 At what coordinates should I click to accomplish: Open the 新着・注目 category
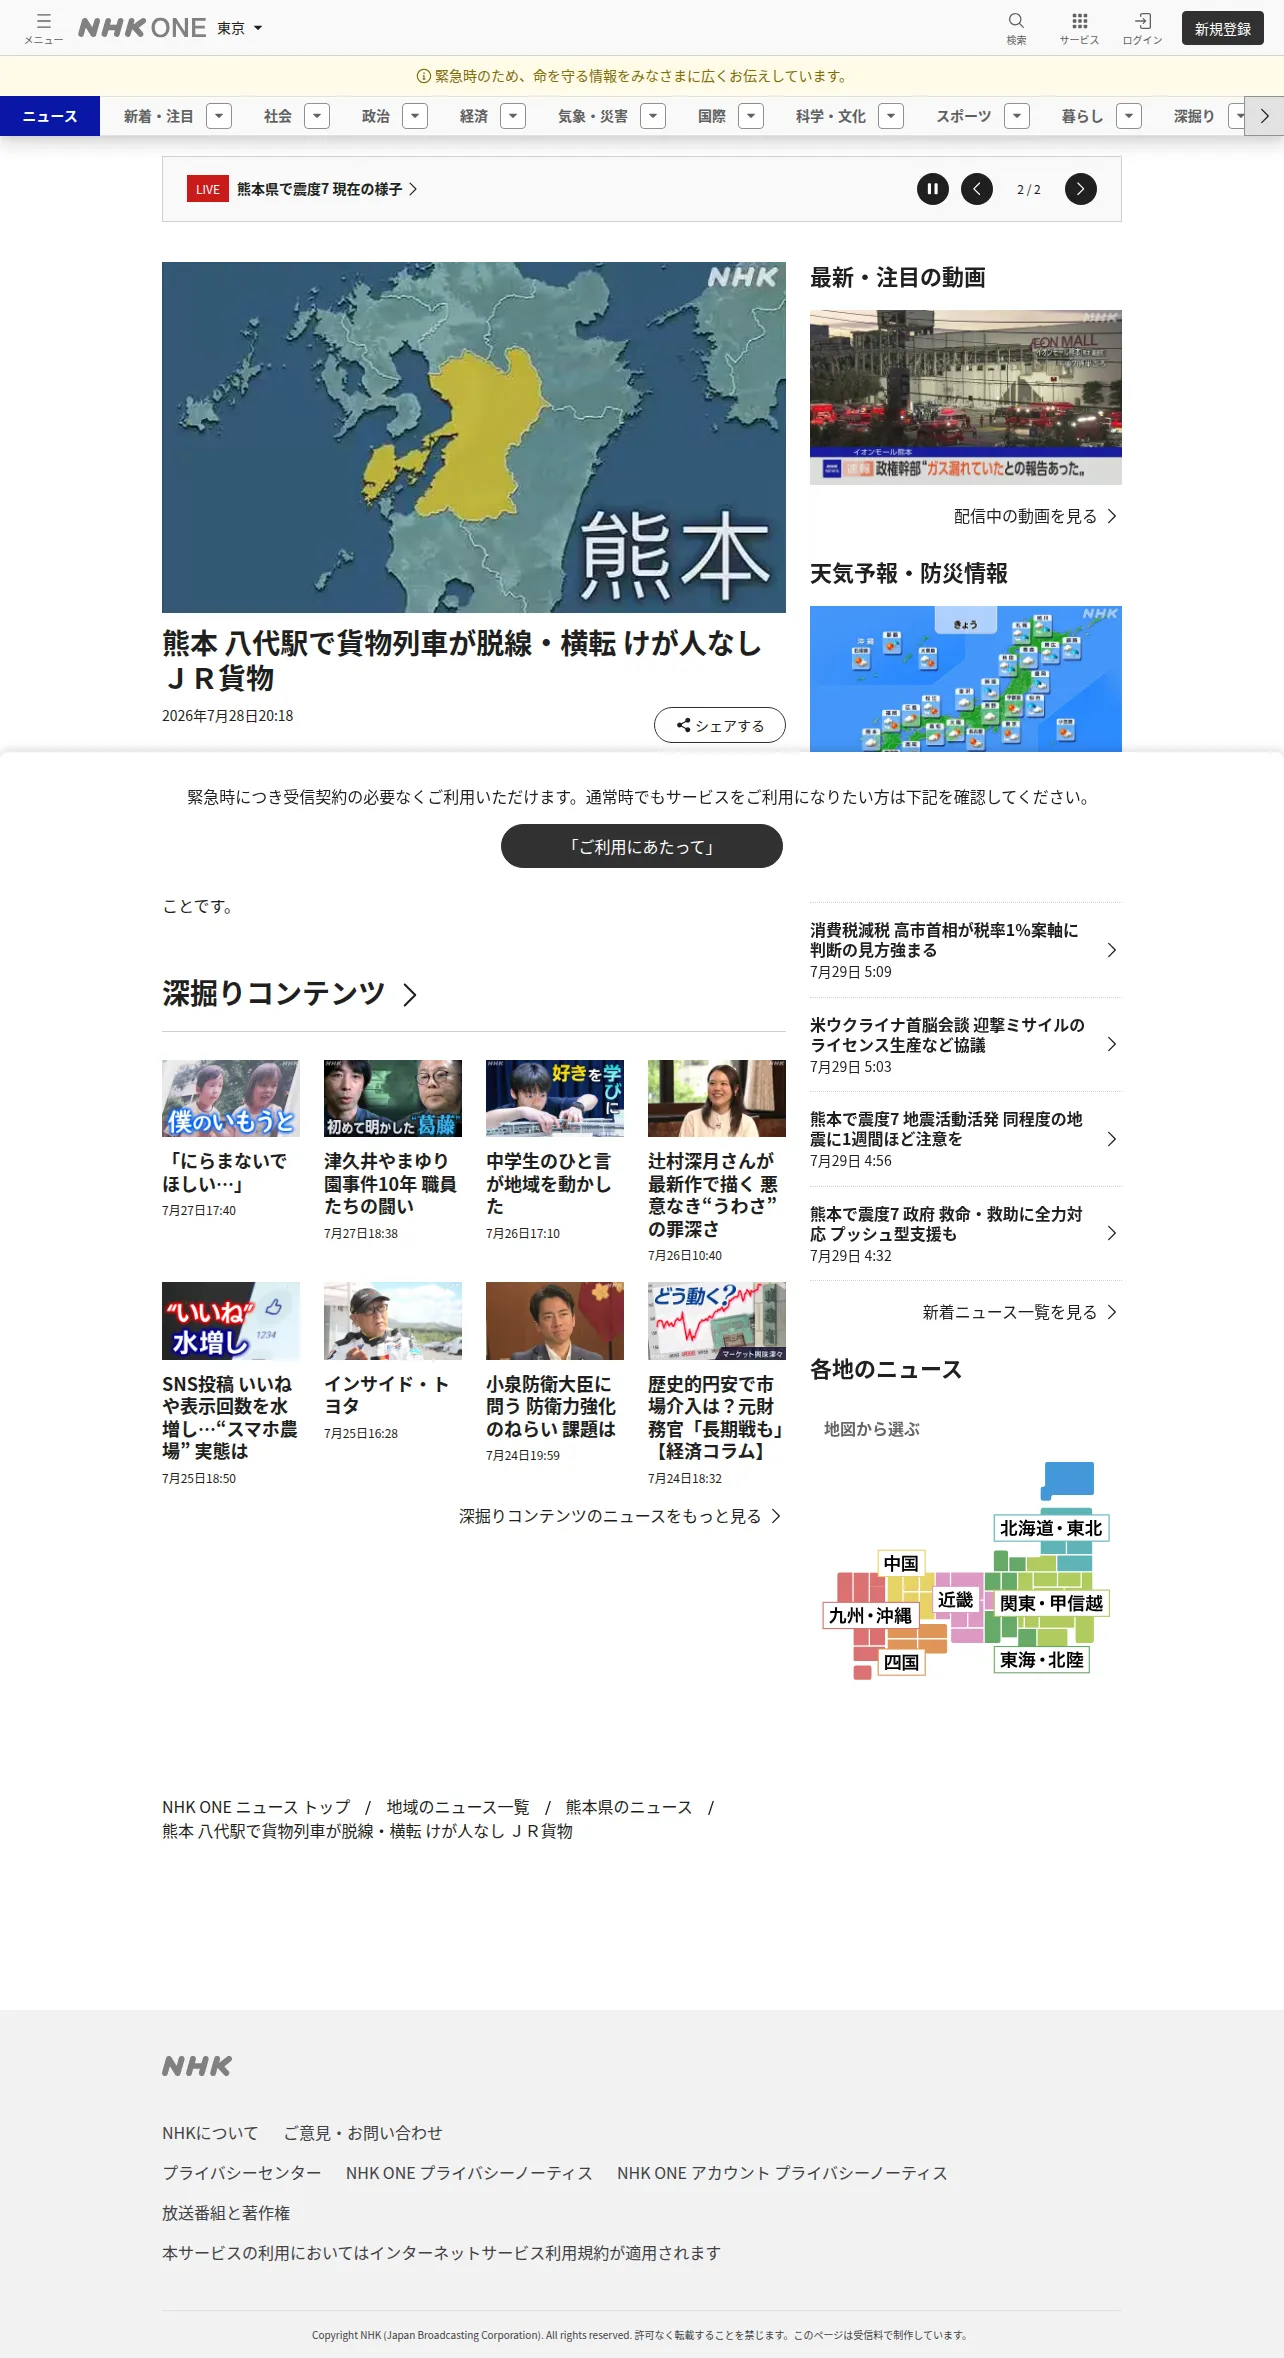pyautogui.click(x=158, y=116)
